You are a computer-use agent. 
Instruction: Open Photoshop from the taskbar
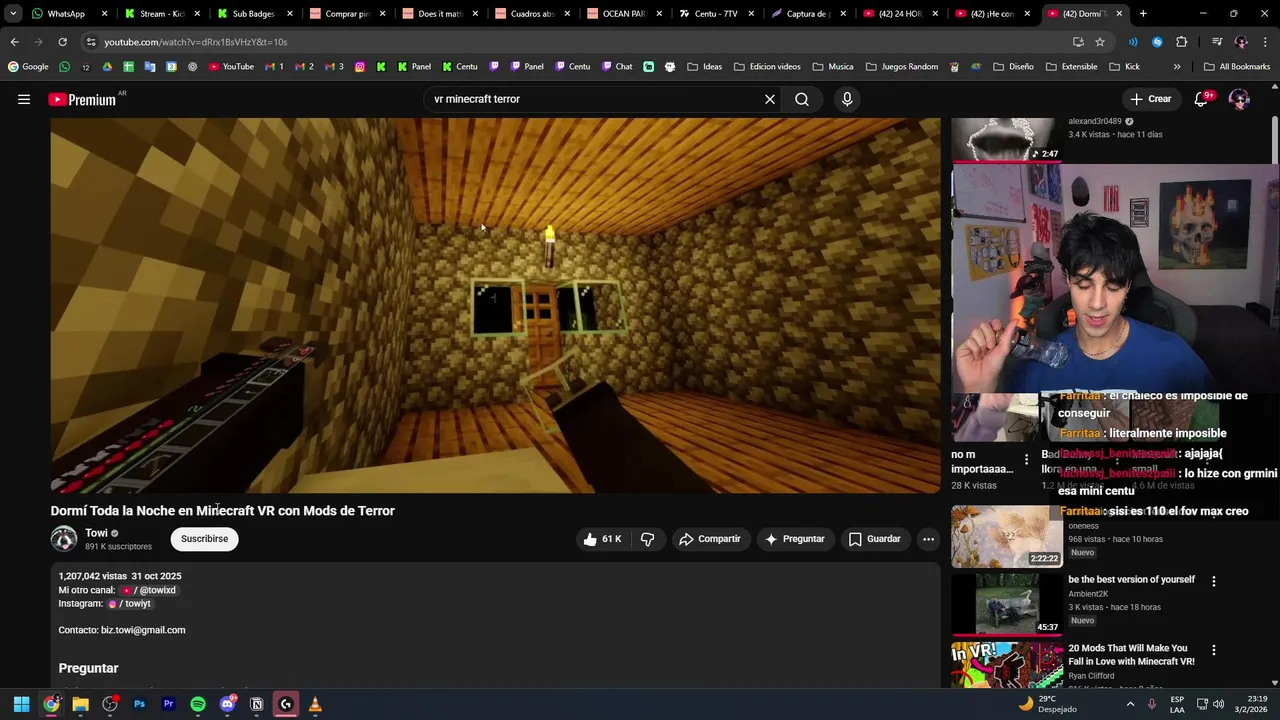139,704
